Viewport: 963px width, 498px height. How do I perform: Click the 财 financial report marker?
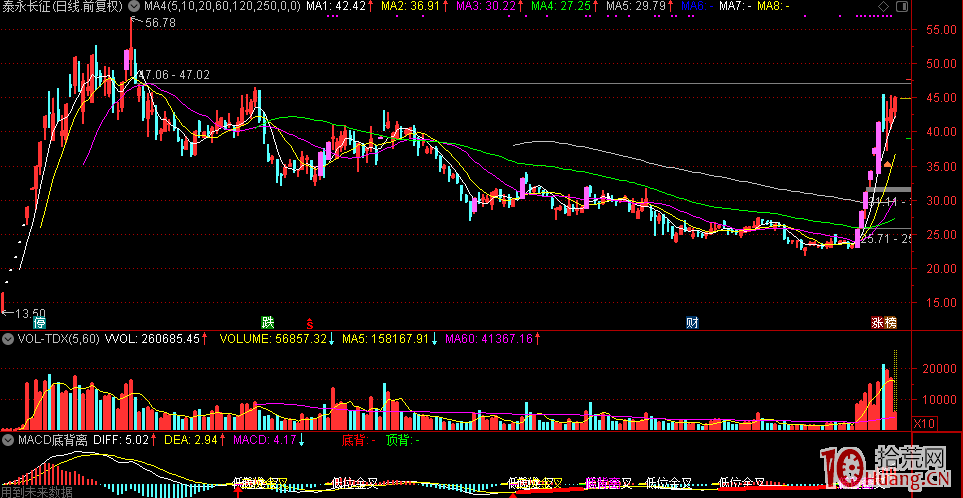(x=693, y=323)
